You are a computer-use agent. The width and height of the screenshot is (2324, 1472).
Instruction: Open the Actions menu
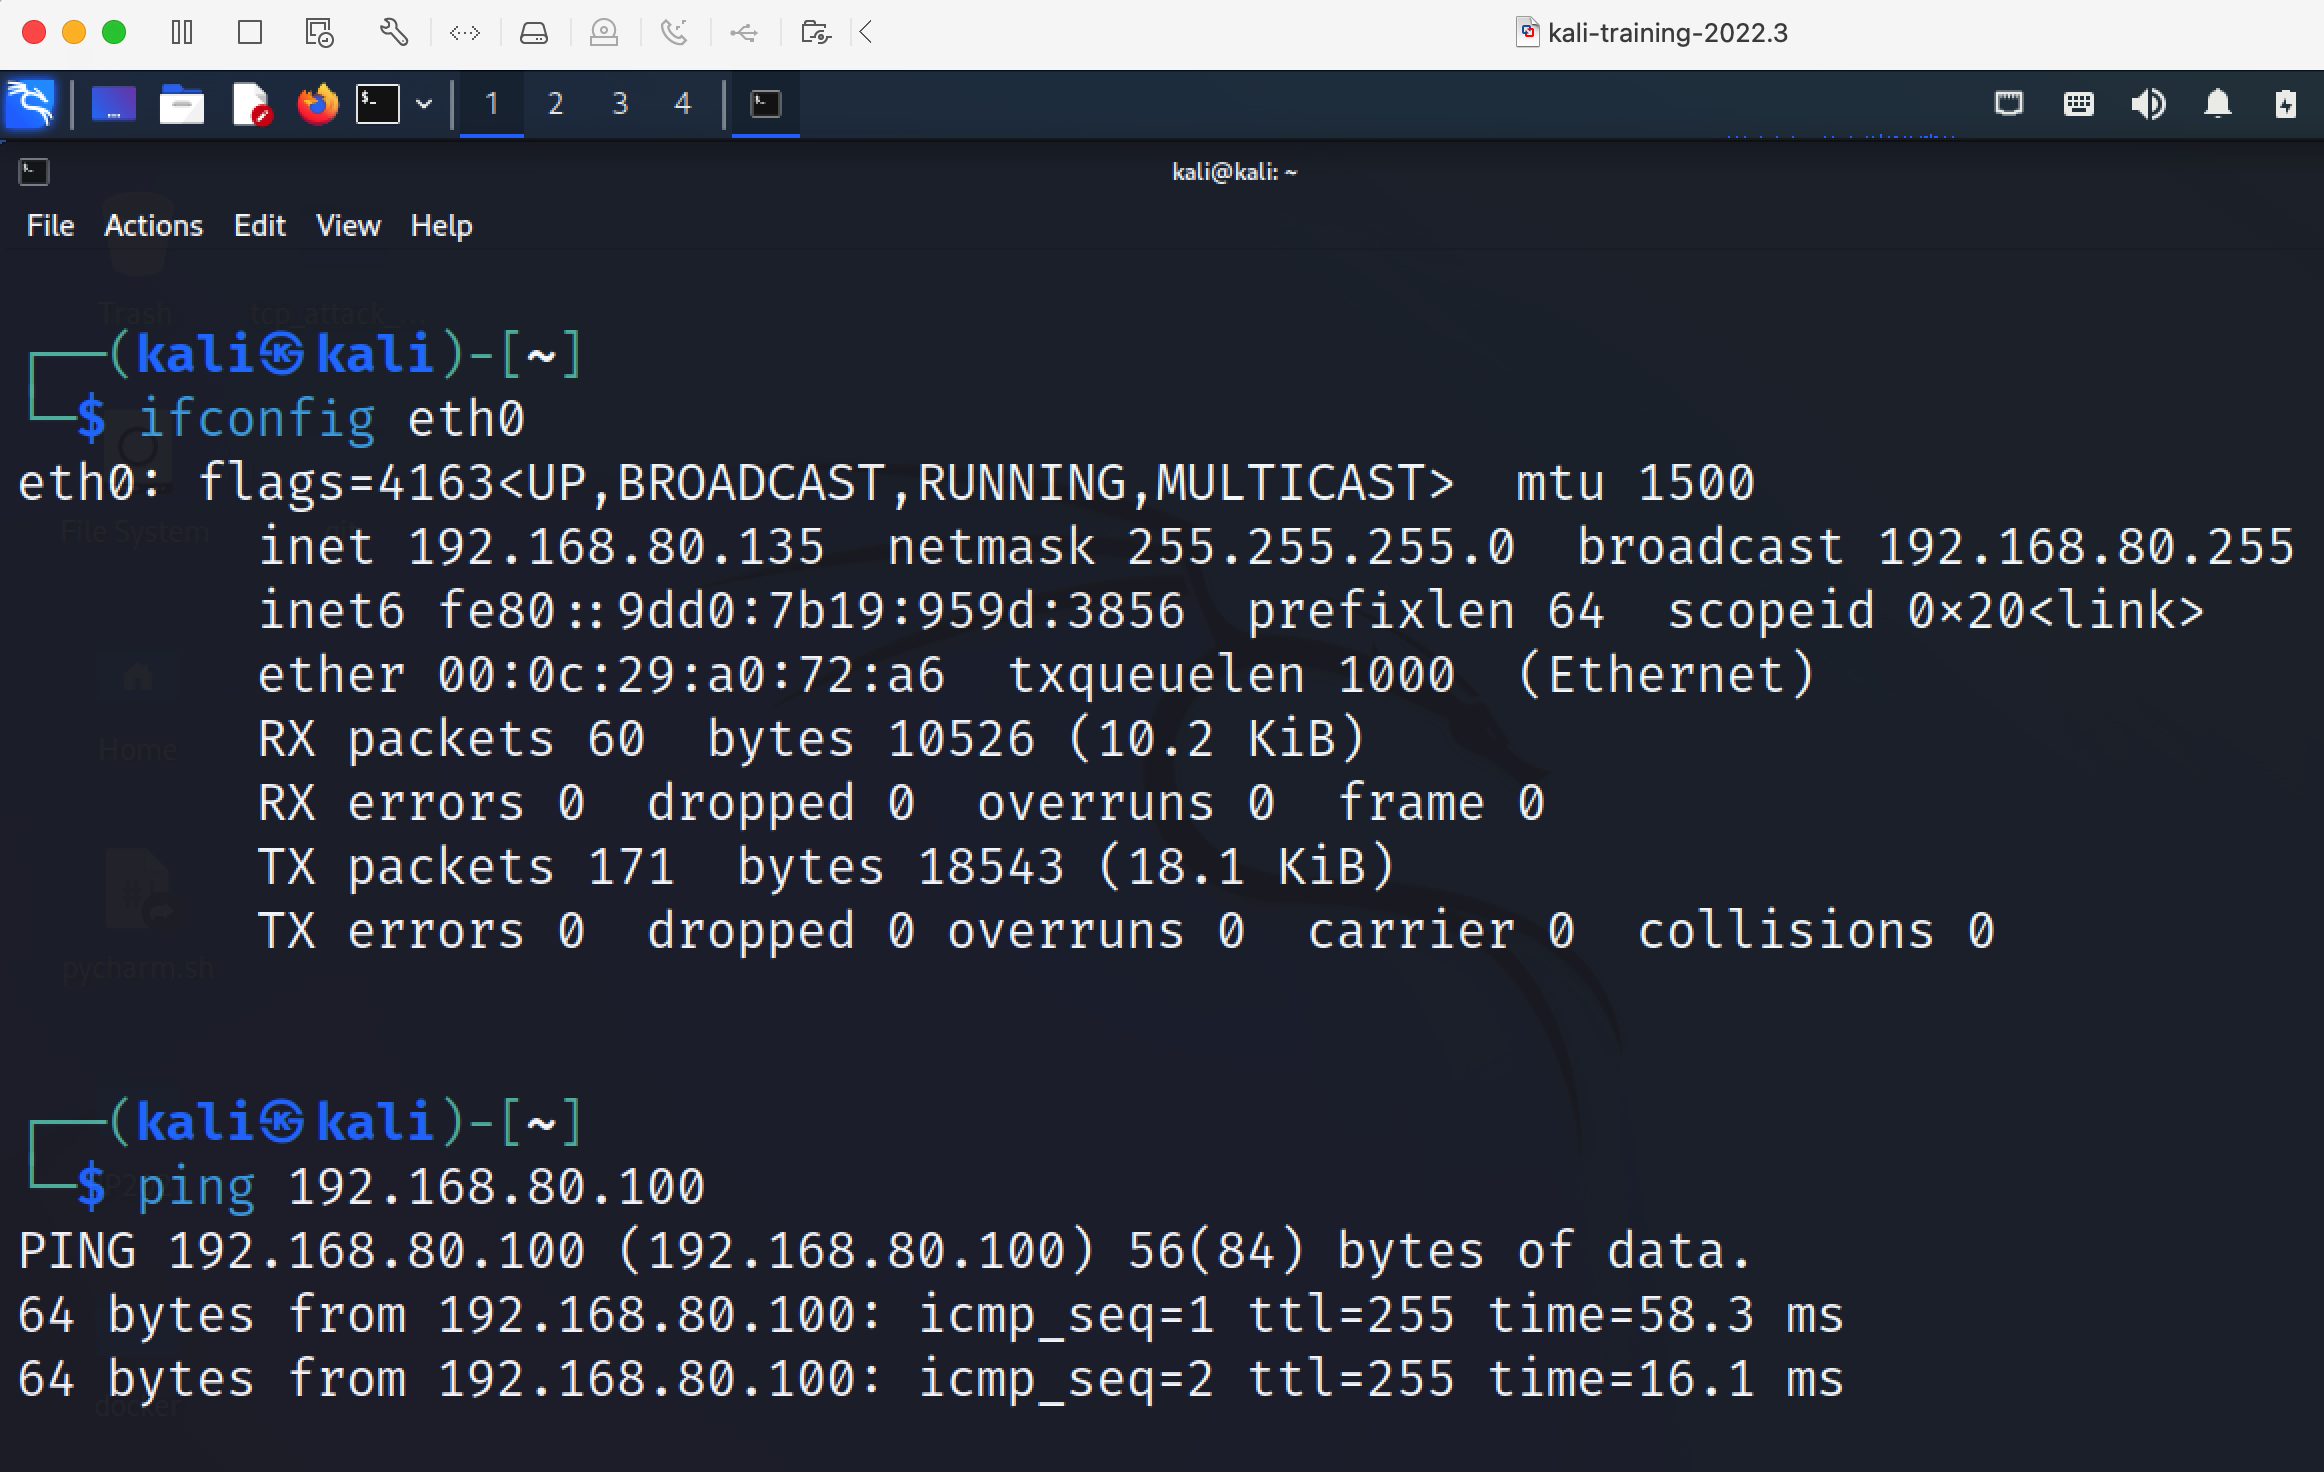pyautogui.click(x=154, y=226)
